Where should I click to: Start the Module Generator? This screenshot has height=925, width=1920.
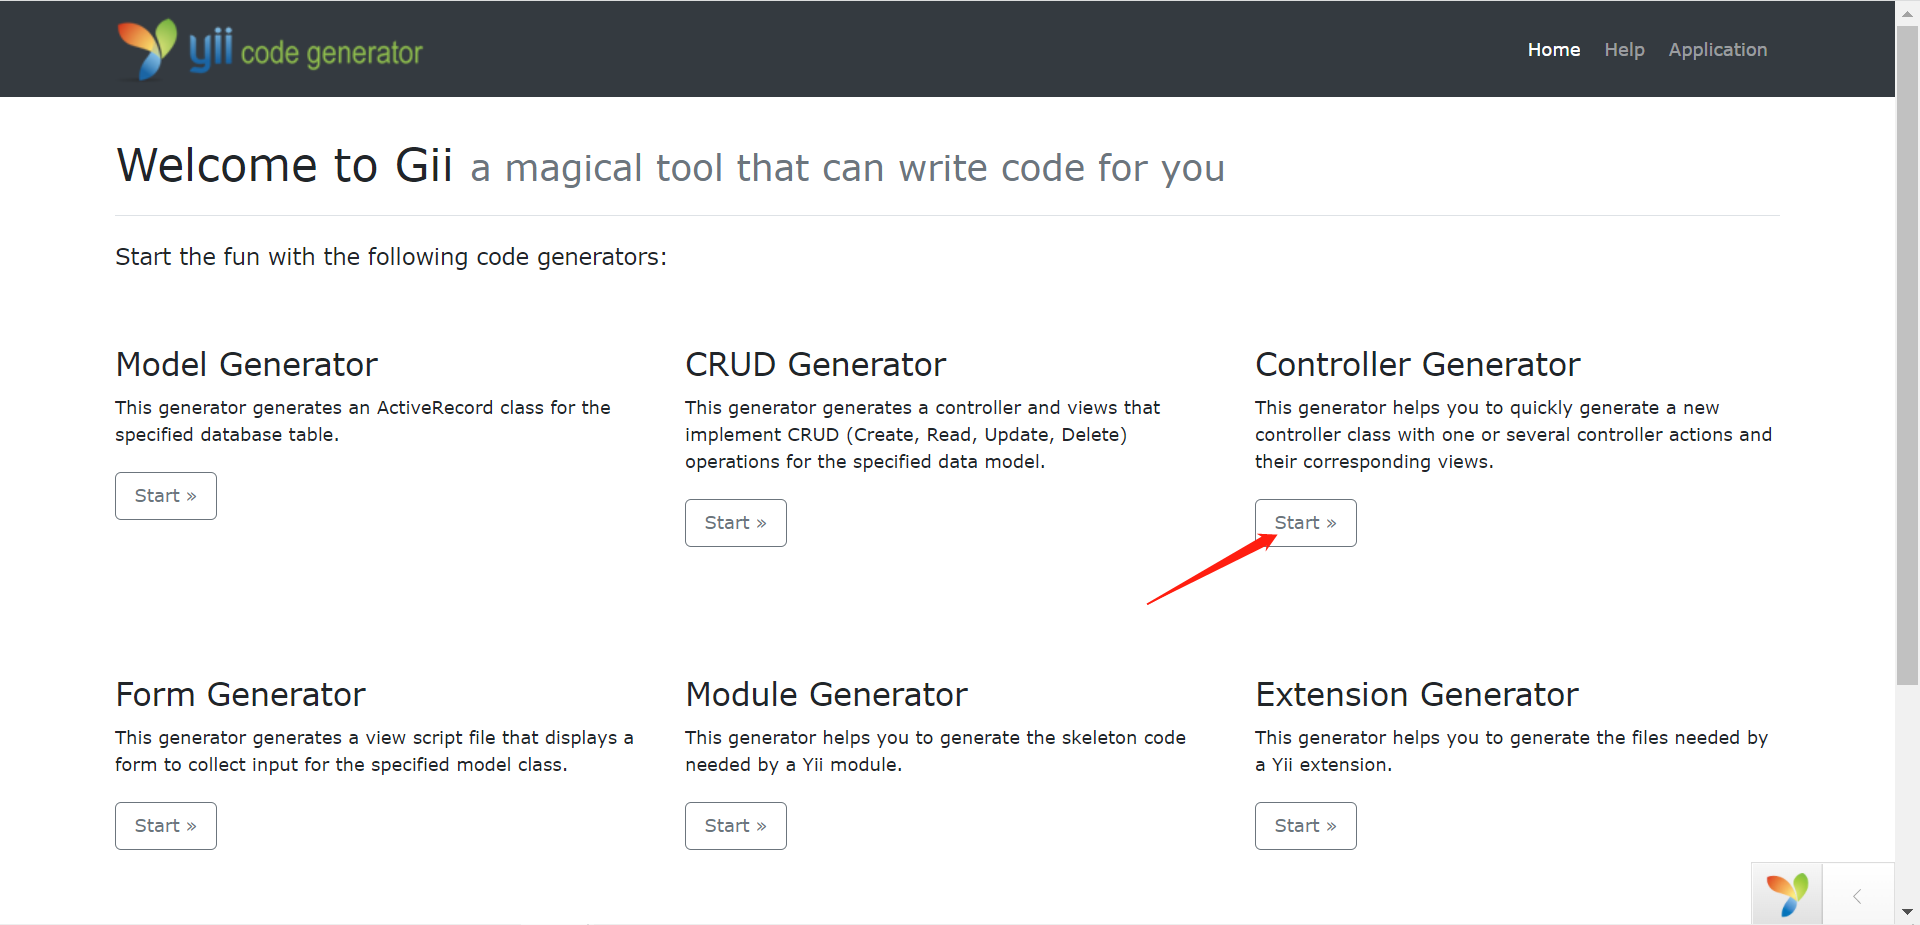[x=736, y=826]
